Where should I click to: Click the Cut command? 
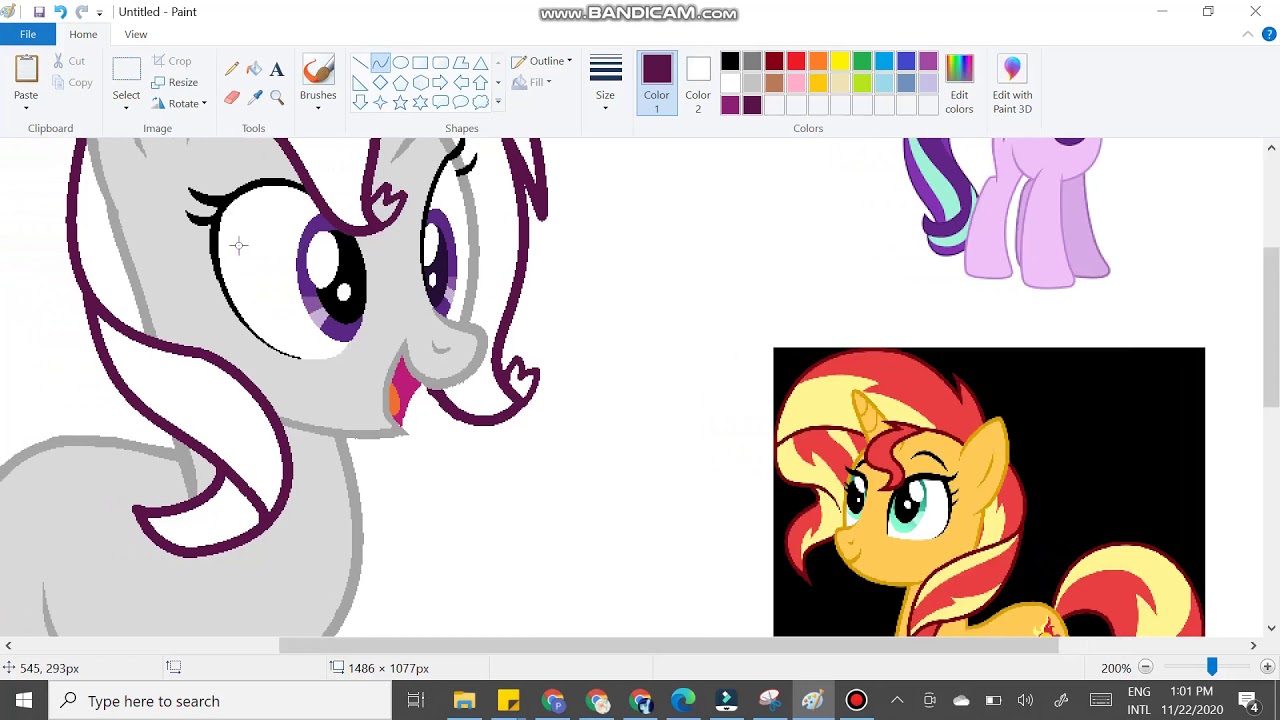click(x=69, y=61)
